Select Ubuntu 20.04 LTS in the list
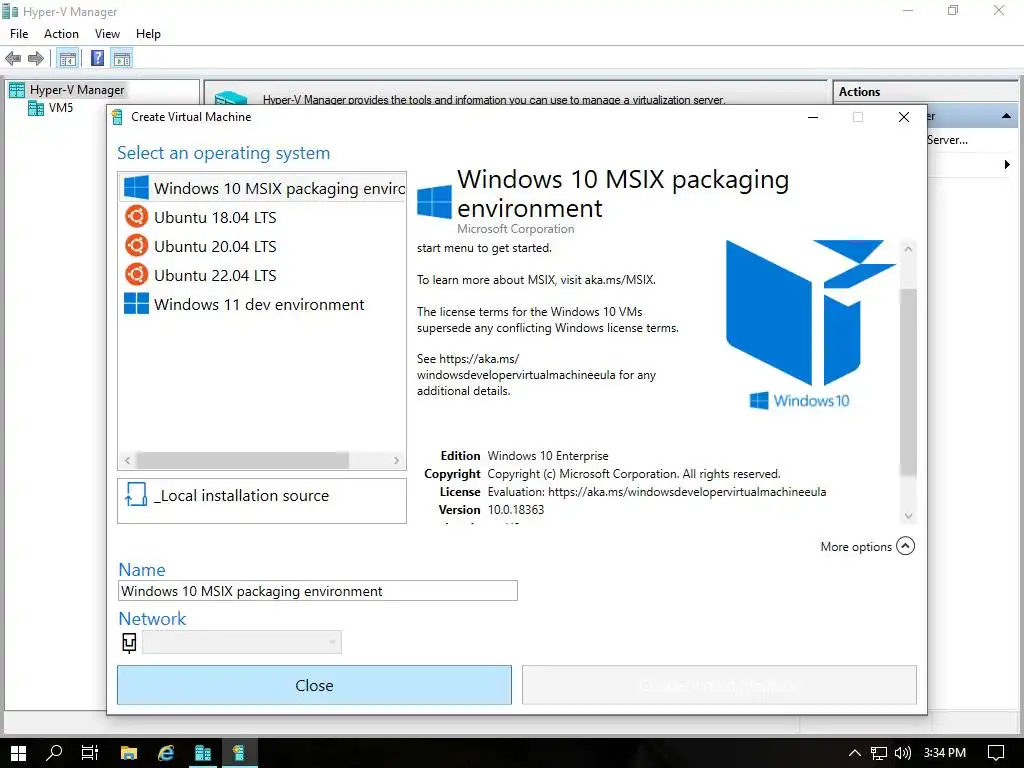This screenshot has width=1024, height=768. pos(263,246)
